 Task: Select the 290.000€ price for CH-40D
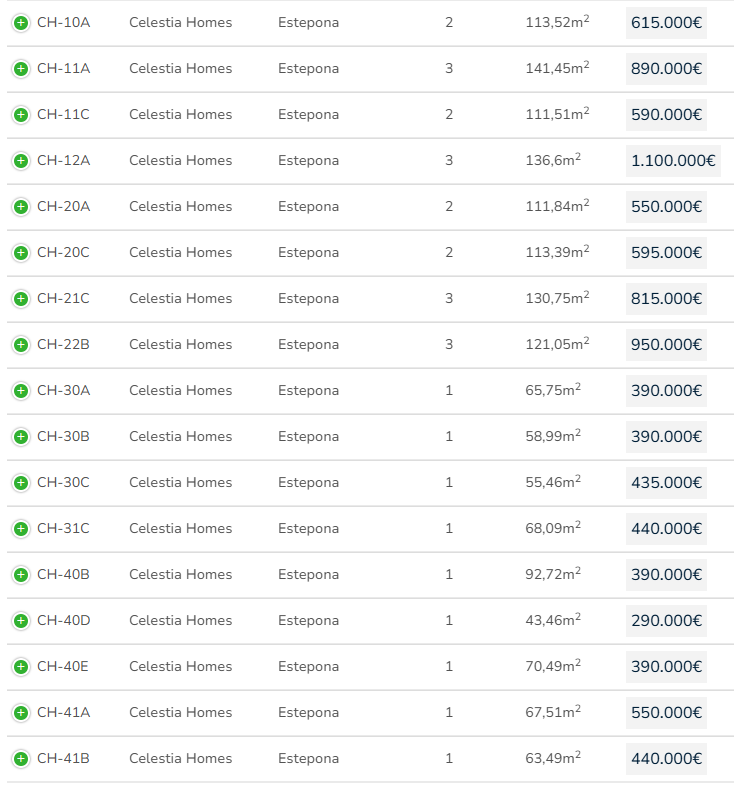pos(666,621)
